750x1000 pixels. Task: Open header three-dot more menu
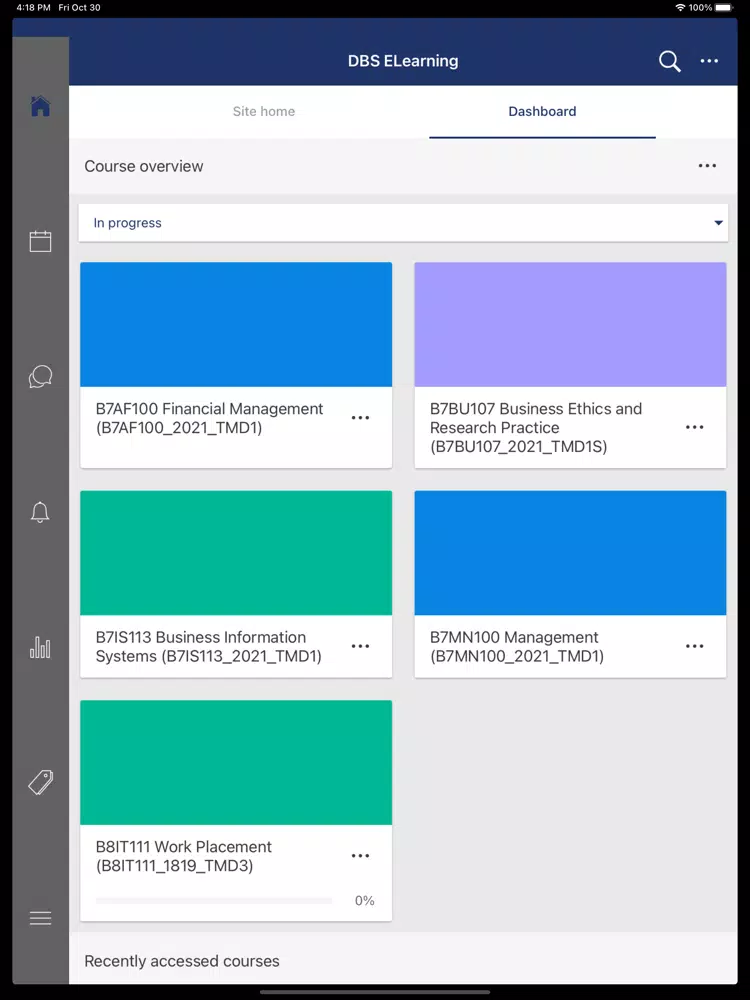click(x=709, y=61)
